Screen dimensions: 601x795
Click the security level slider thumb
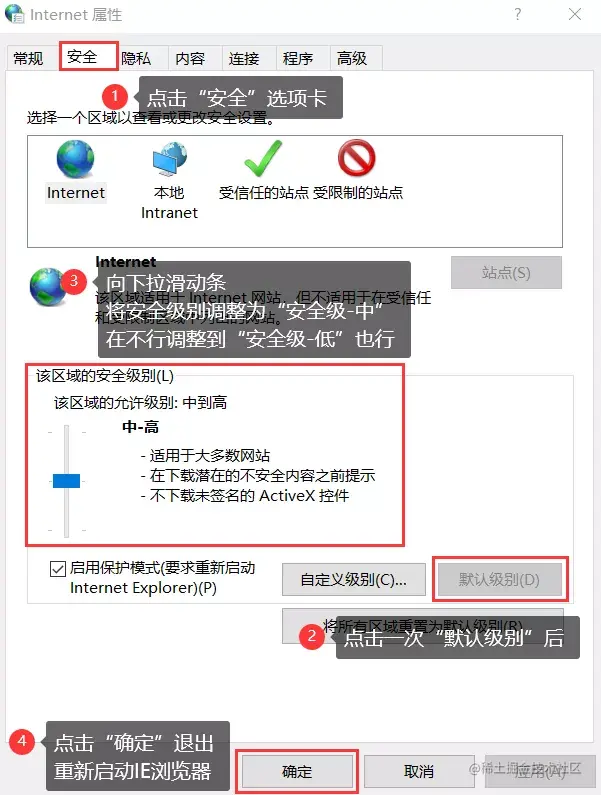tap(66, 481)
